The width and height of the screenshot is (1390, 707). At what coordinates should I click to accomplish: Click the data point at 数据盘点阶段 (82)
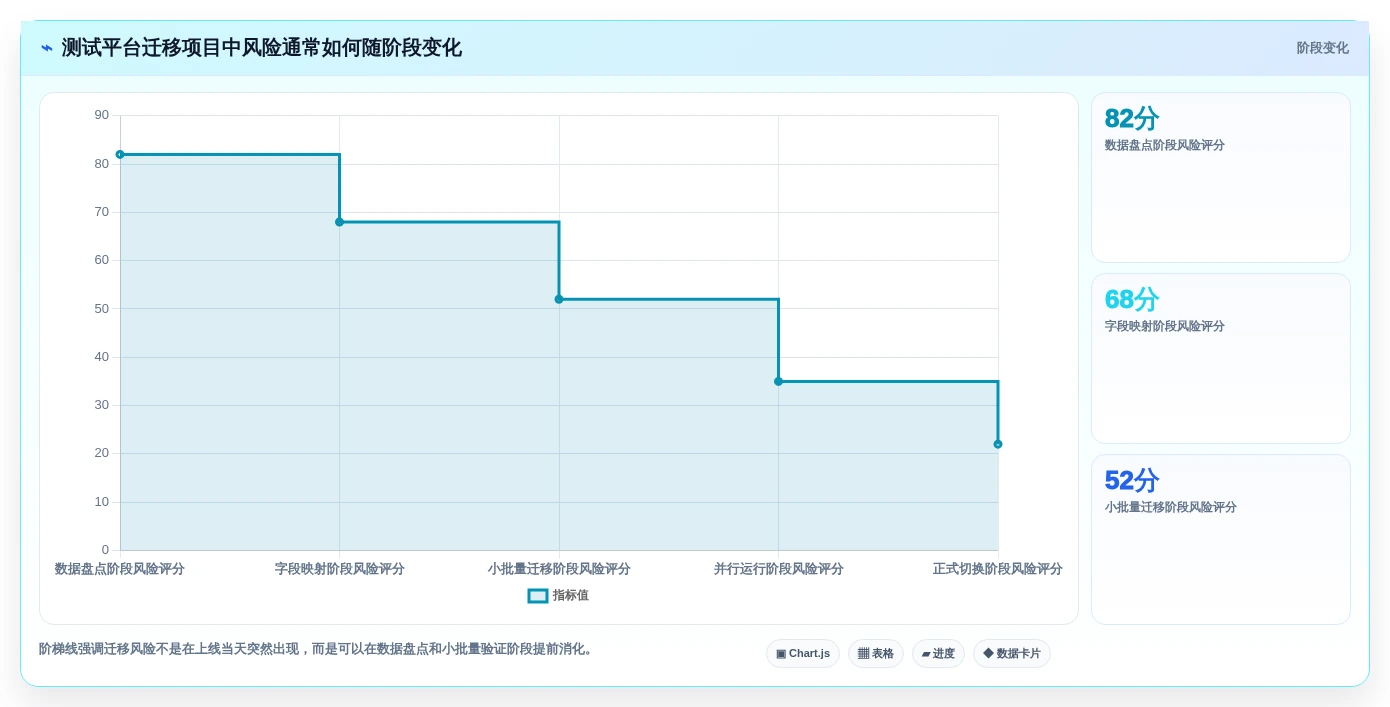tap(120, 154)
